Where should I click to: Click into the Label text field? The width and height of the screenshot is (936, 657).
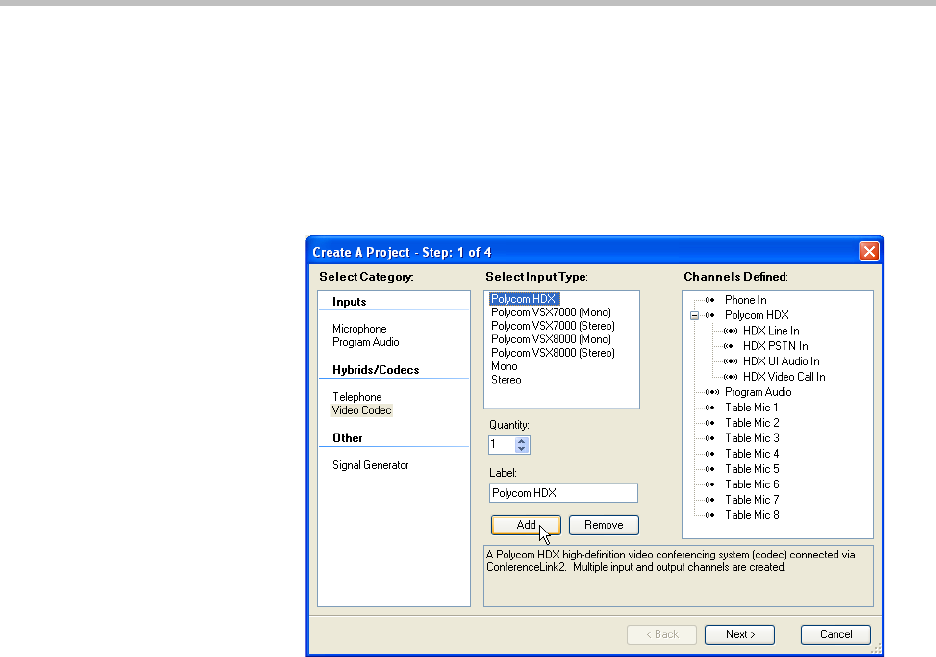point(563,493)
